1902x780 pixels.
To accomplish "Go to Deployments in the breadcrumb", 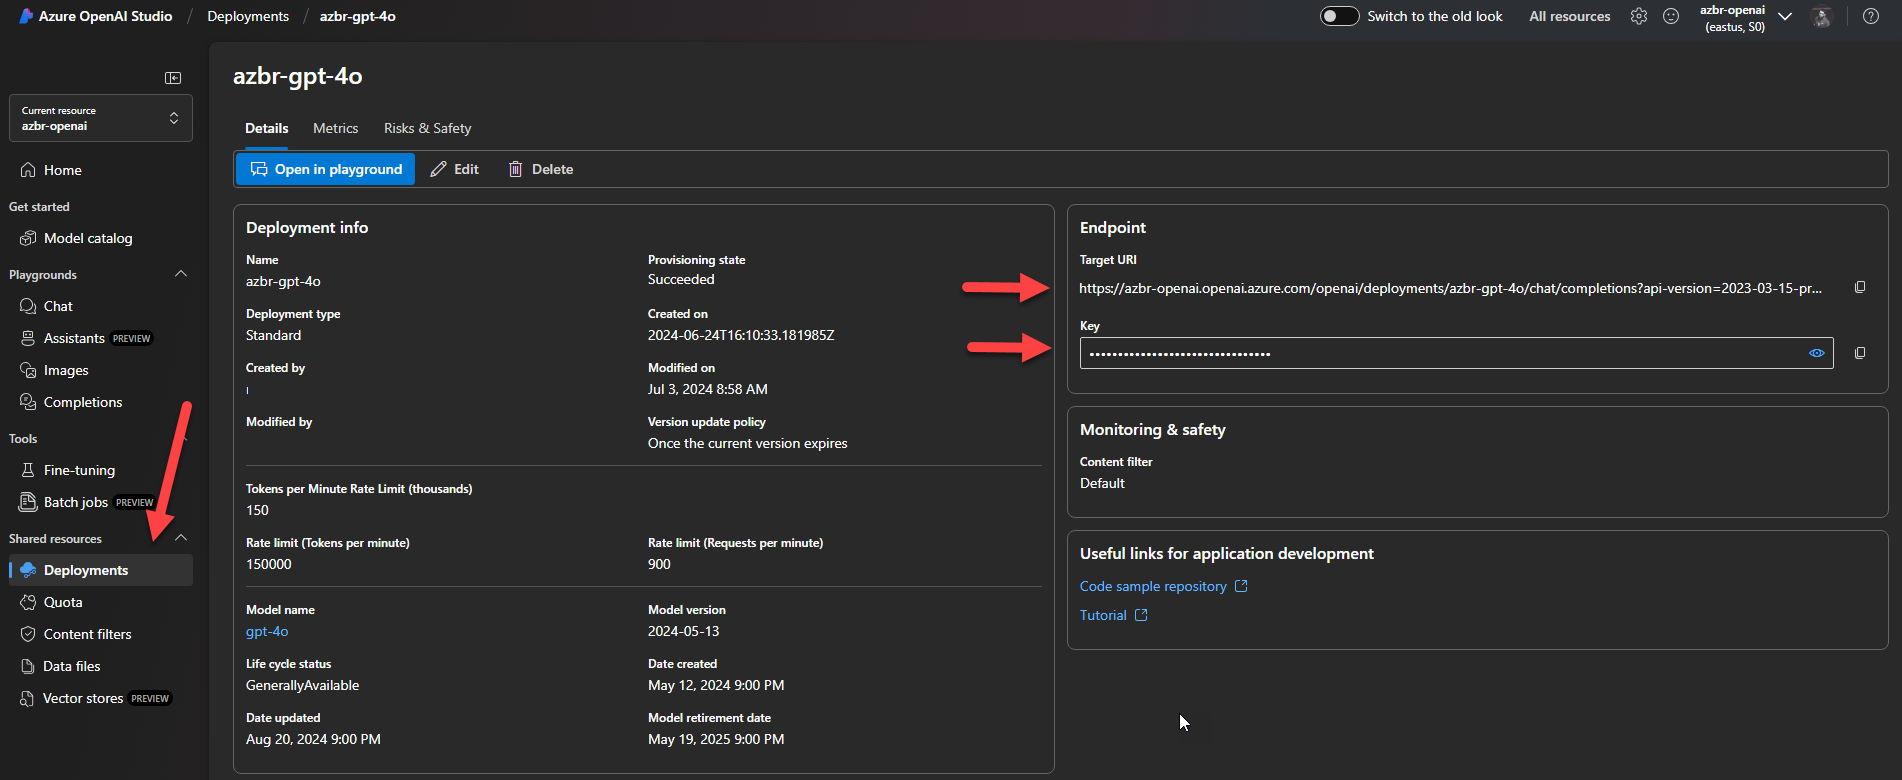I will [x=248, y=16].
